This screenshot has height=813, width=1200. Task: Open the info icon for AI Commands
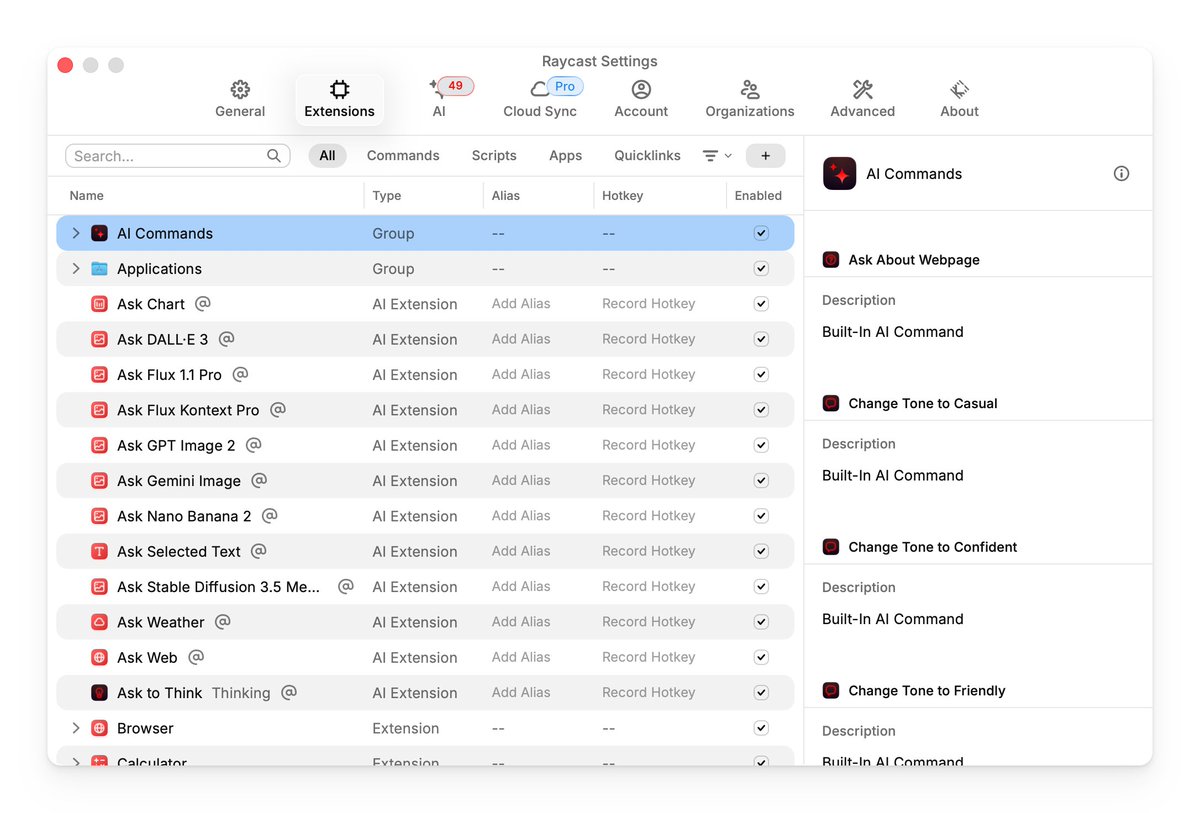(1122, 173)
